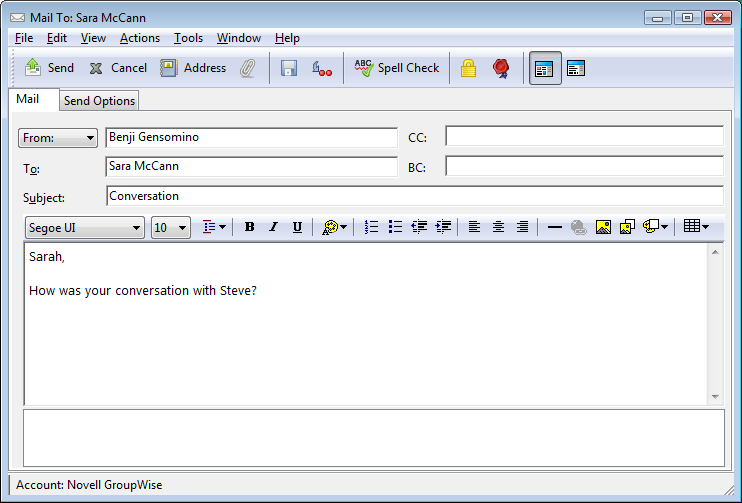Click the Find/Check names toolbar icon
The width and height of the screenshot is (742, 503).
pos(322,69)
